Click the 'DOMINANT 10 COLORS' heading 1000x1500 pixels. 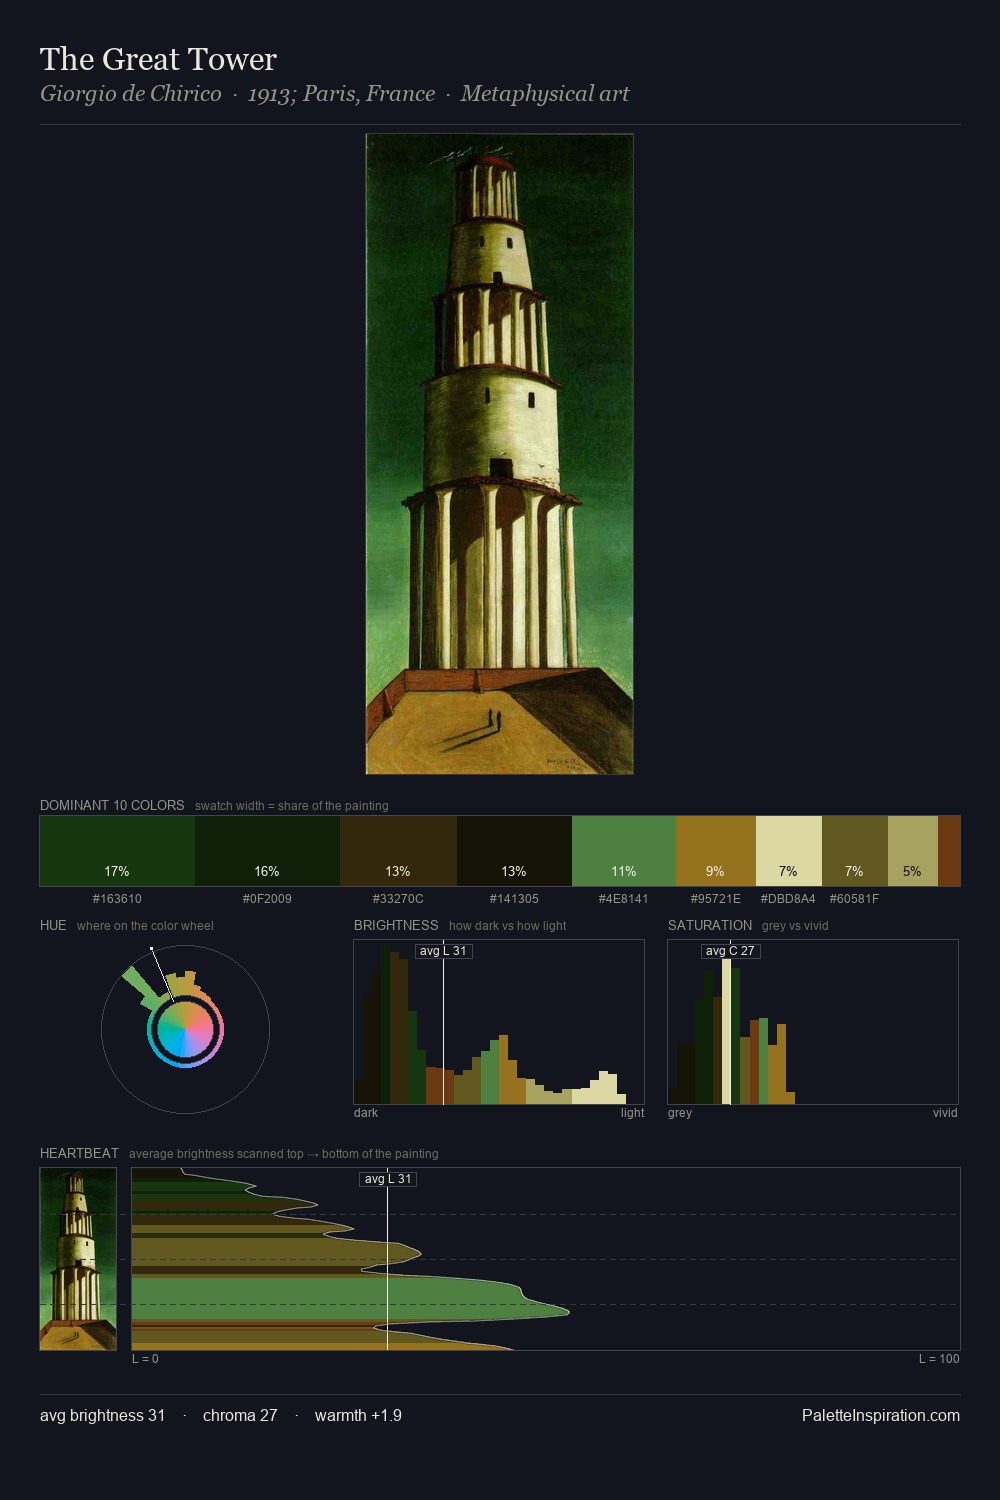(x=112, y=805)
